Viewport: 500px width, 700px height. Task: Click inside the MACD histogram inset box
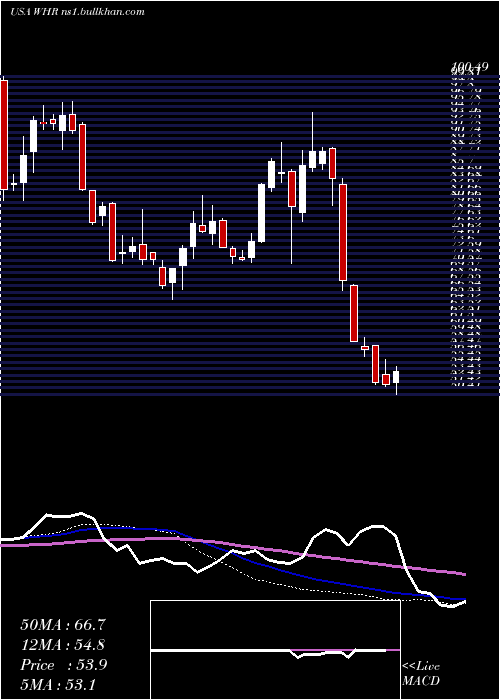tap(275, 650)
